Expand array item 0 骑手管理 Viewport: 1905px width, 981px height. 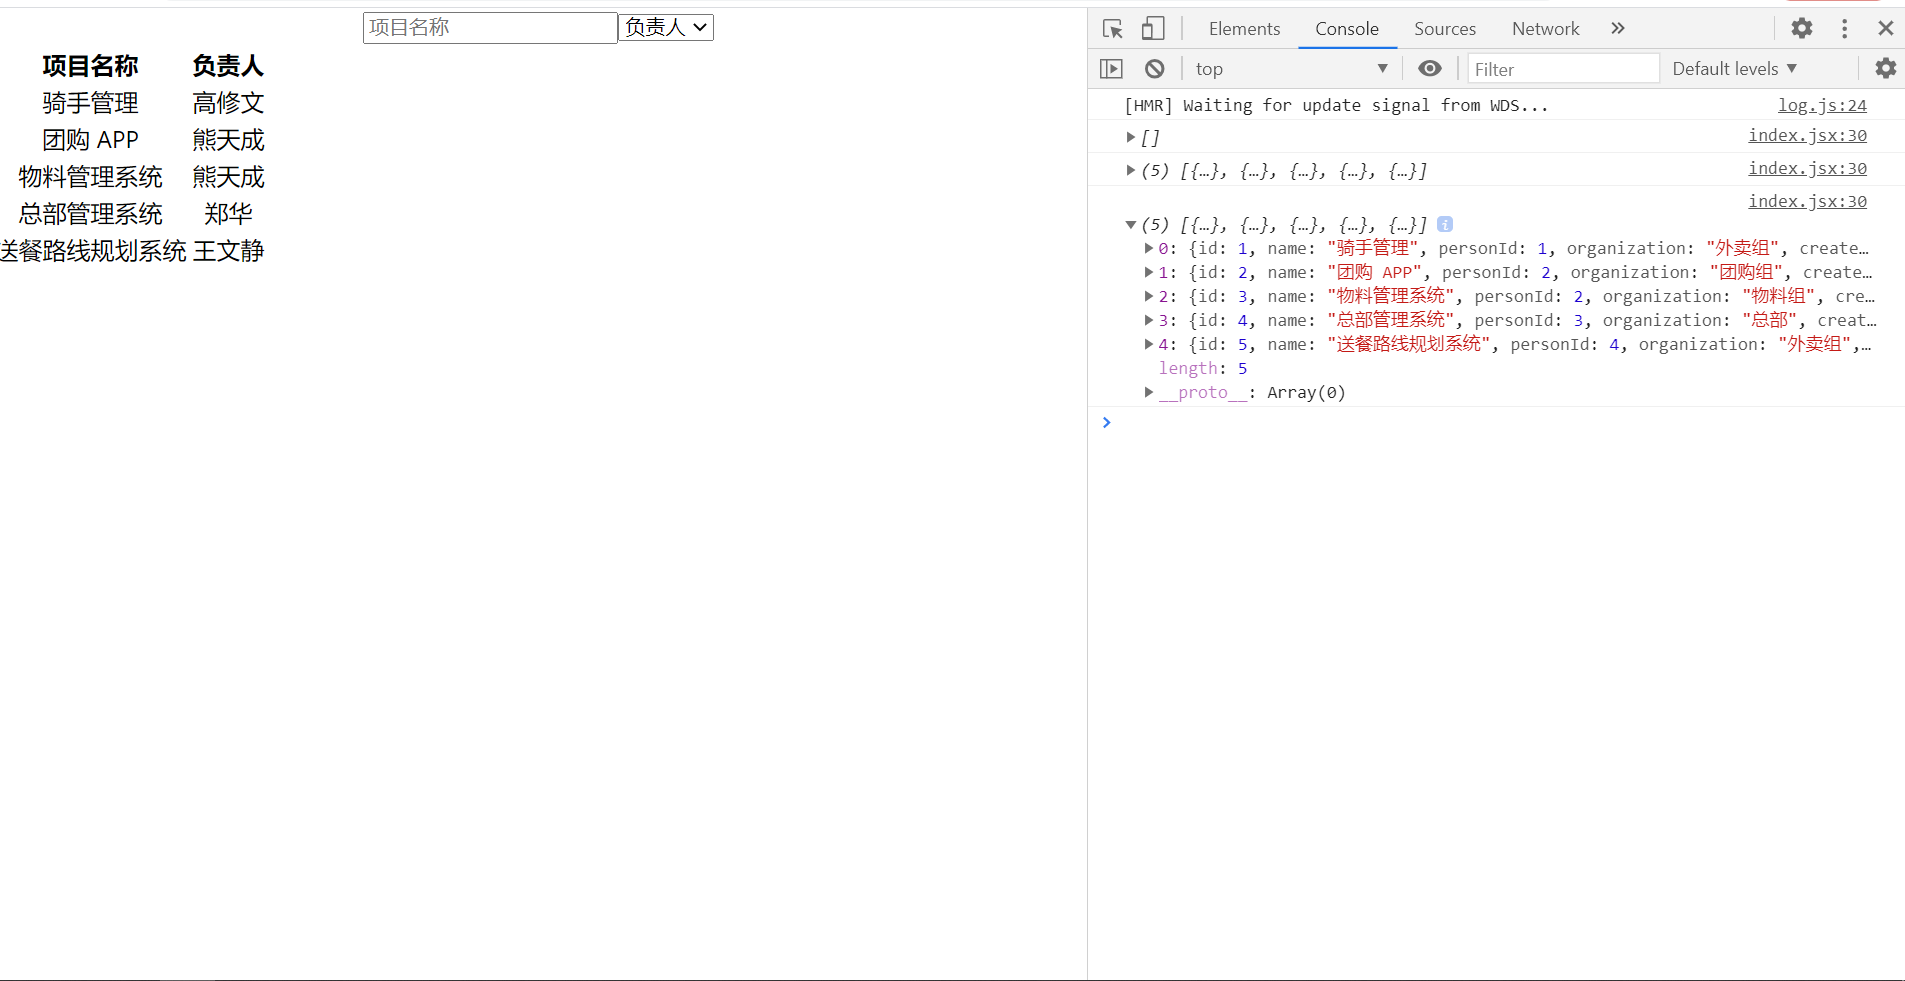(1148, 248)
